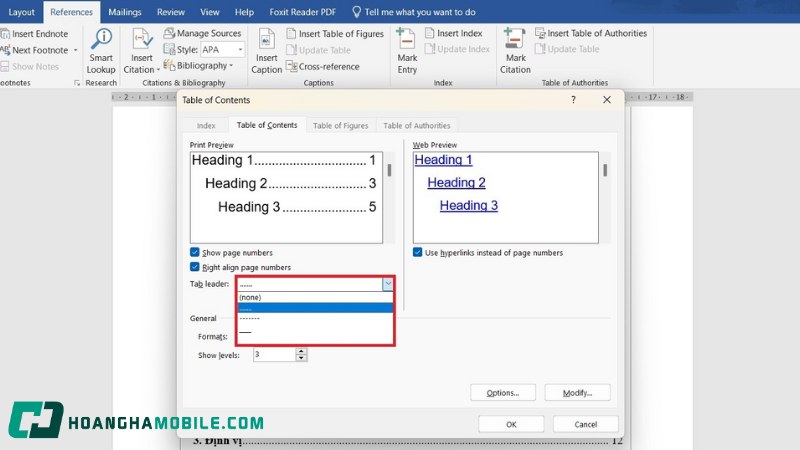This screenshot has height=450, width=800.
Task: Open Manage Sources in ribbon
Action: pyautogui.click(x=201, y=33)
